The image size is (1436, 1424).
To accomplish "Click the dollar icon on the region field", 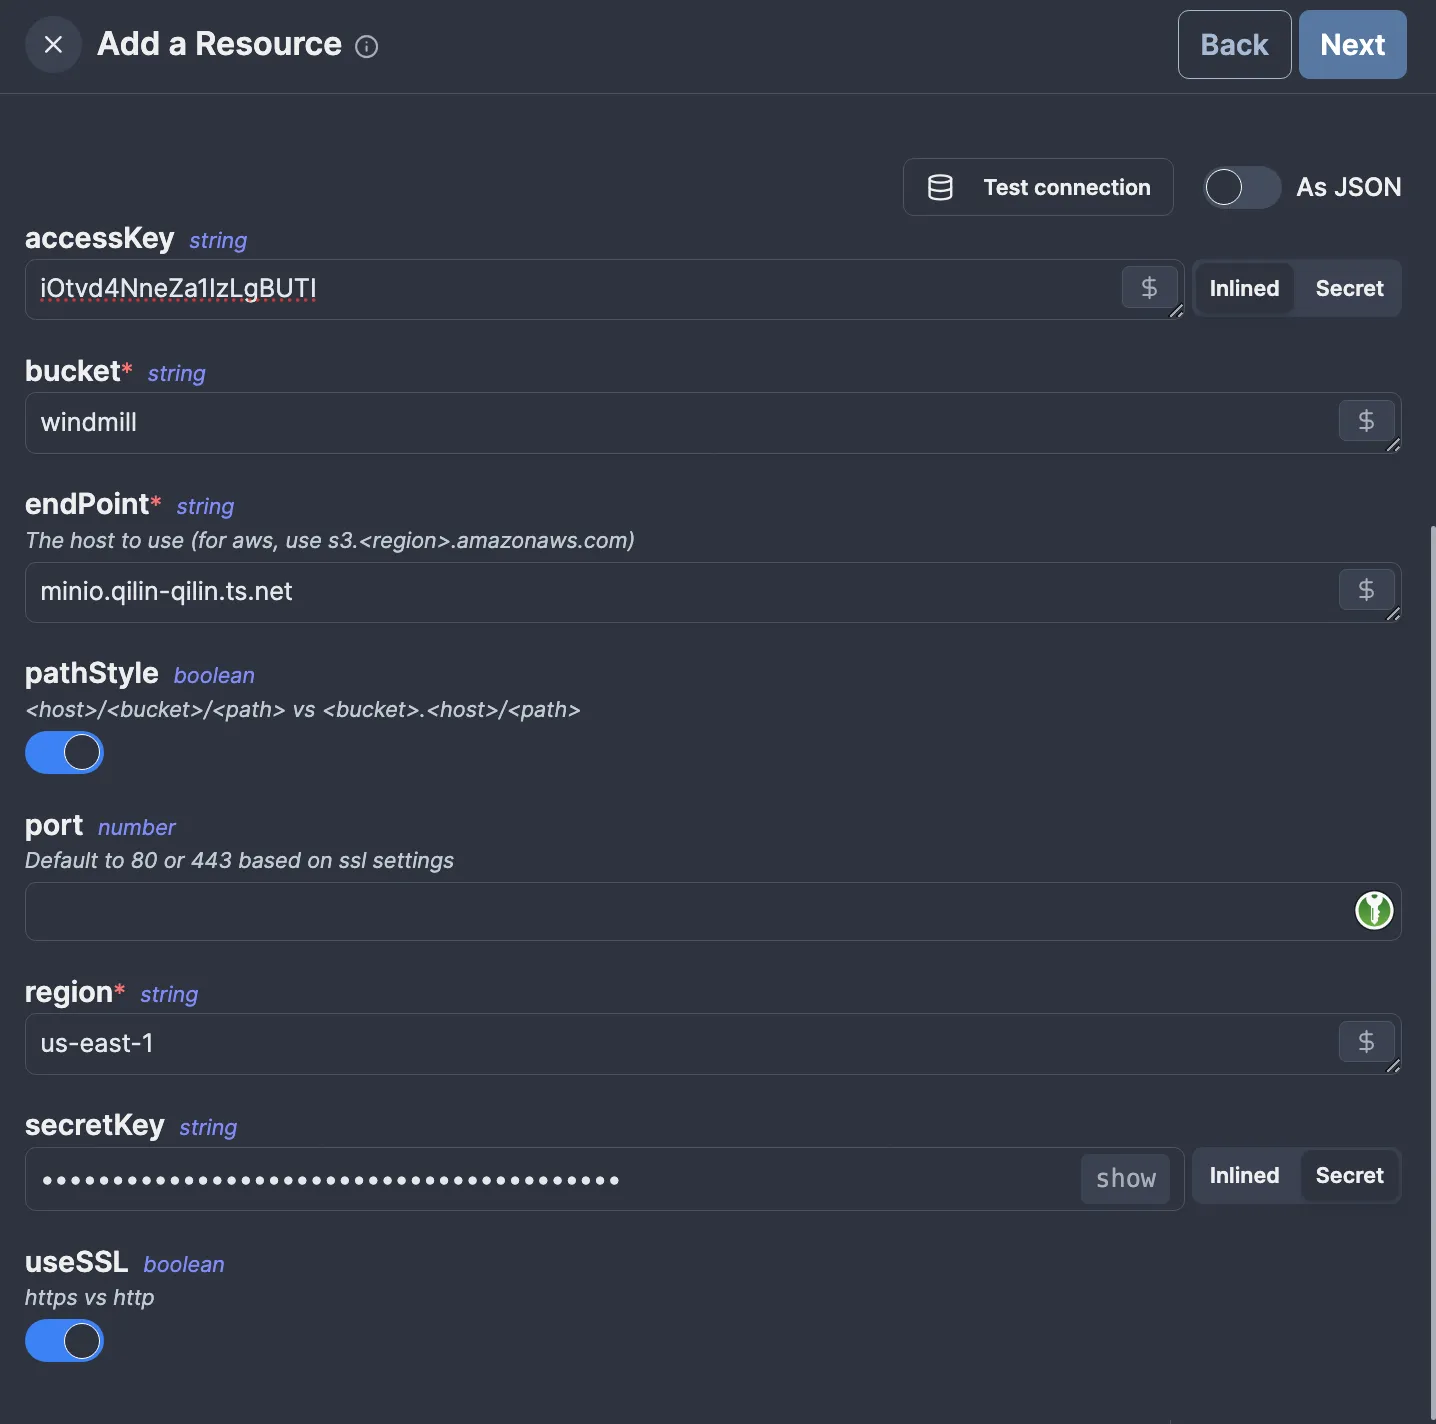I will point(1366,1042).
